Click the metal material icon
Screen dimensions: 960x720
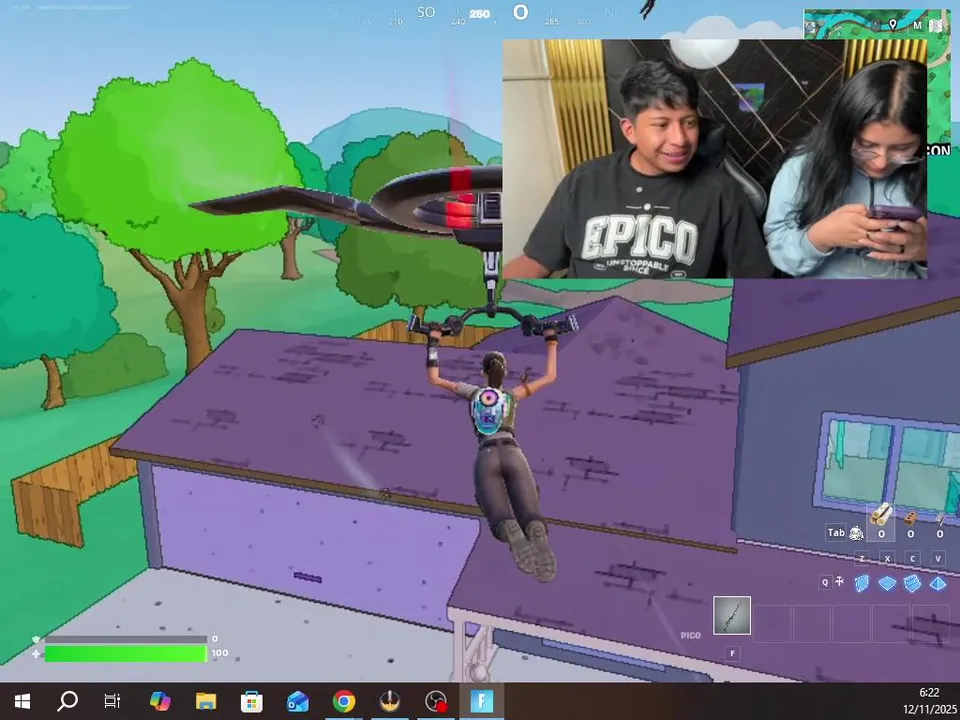pyautogui.click(x=940, y=519)
